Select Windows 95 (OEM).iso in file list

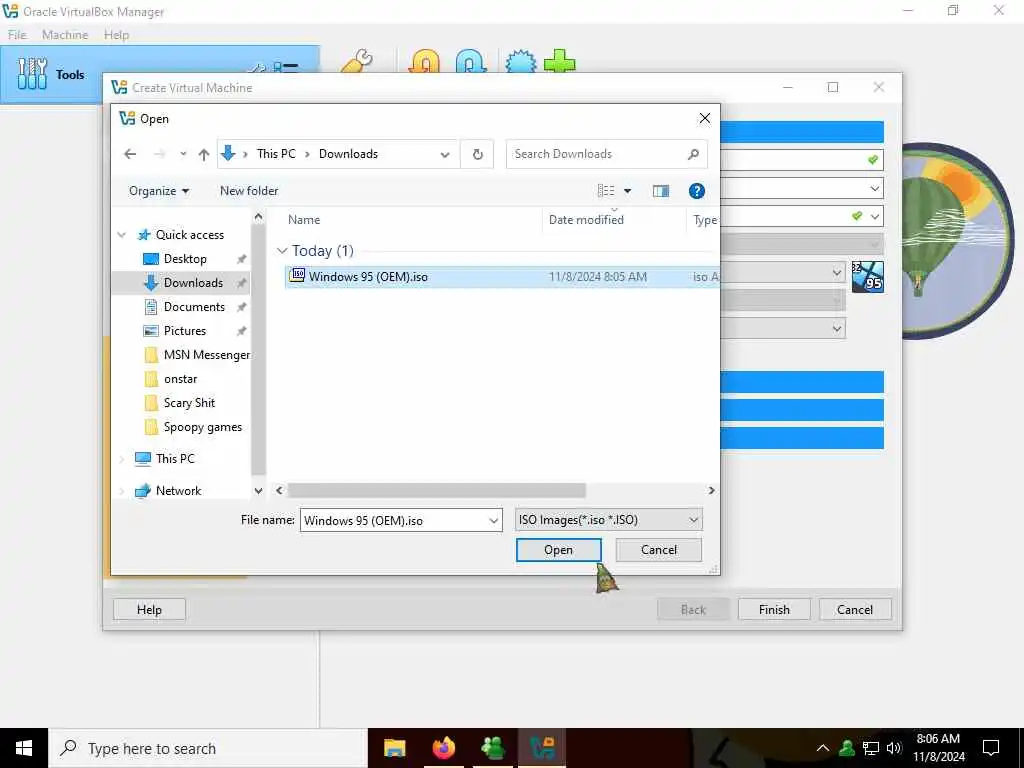[502, 277]
